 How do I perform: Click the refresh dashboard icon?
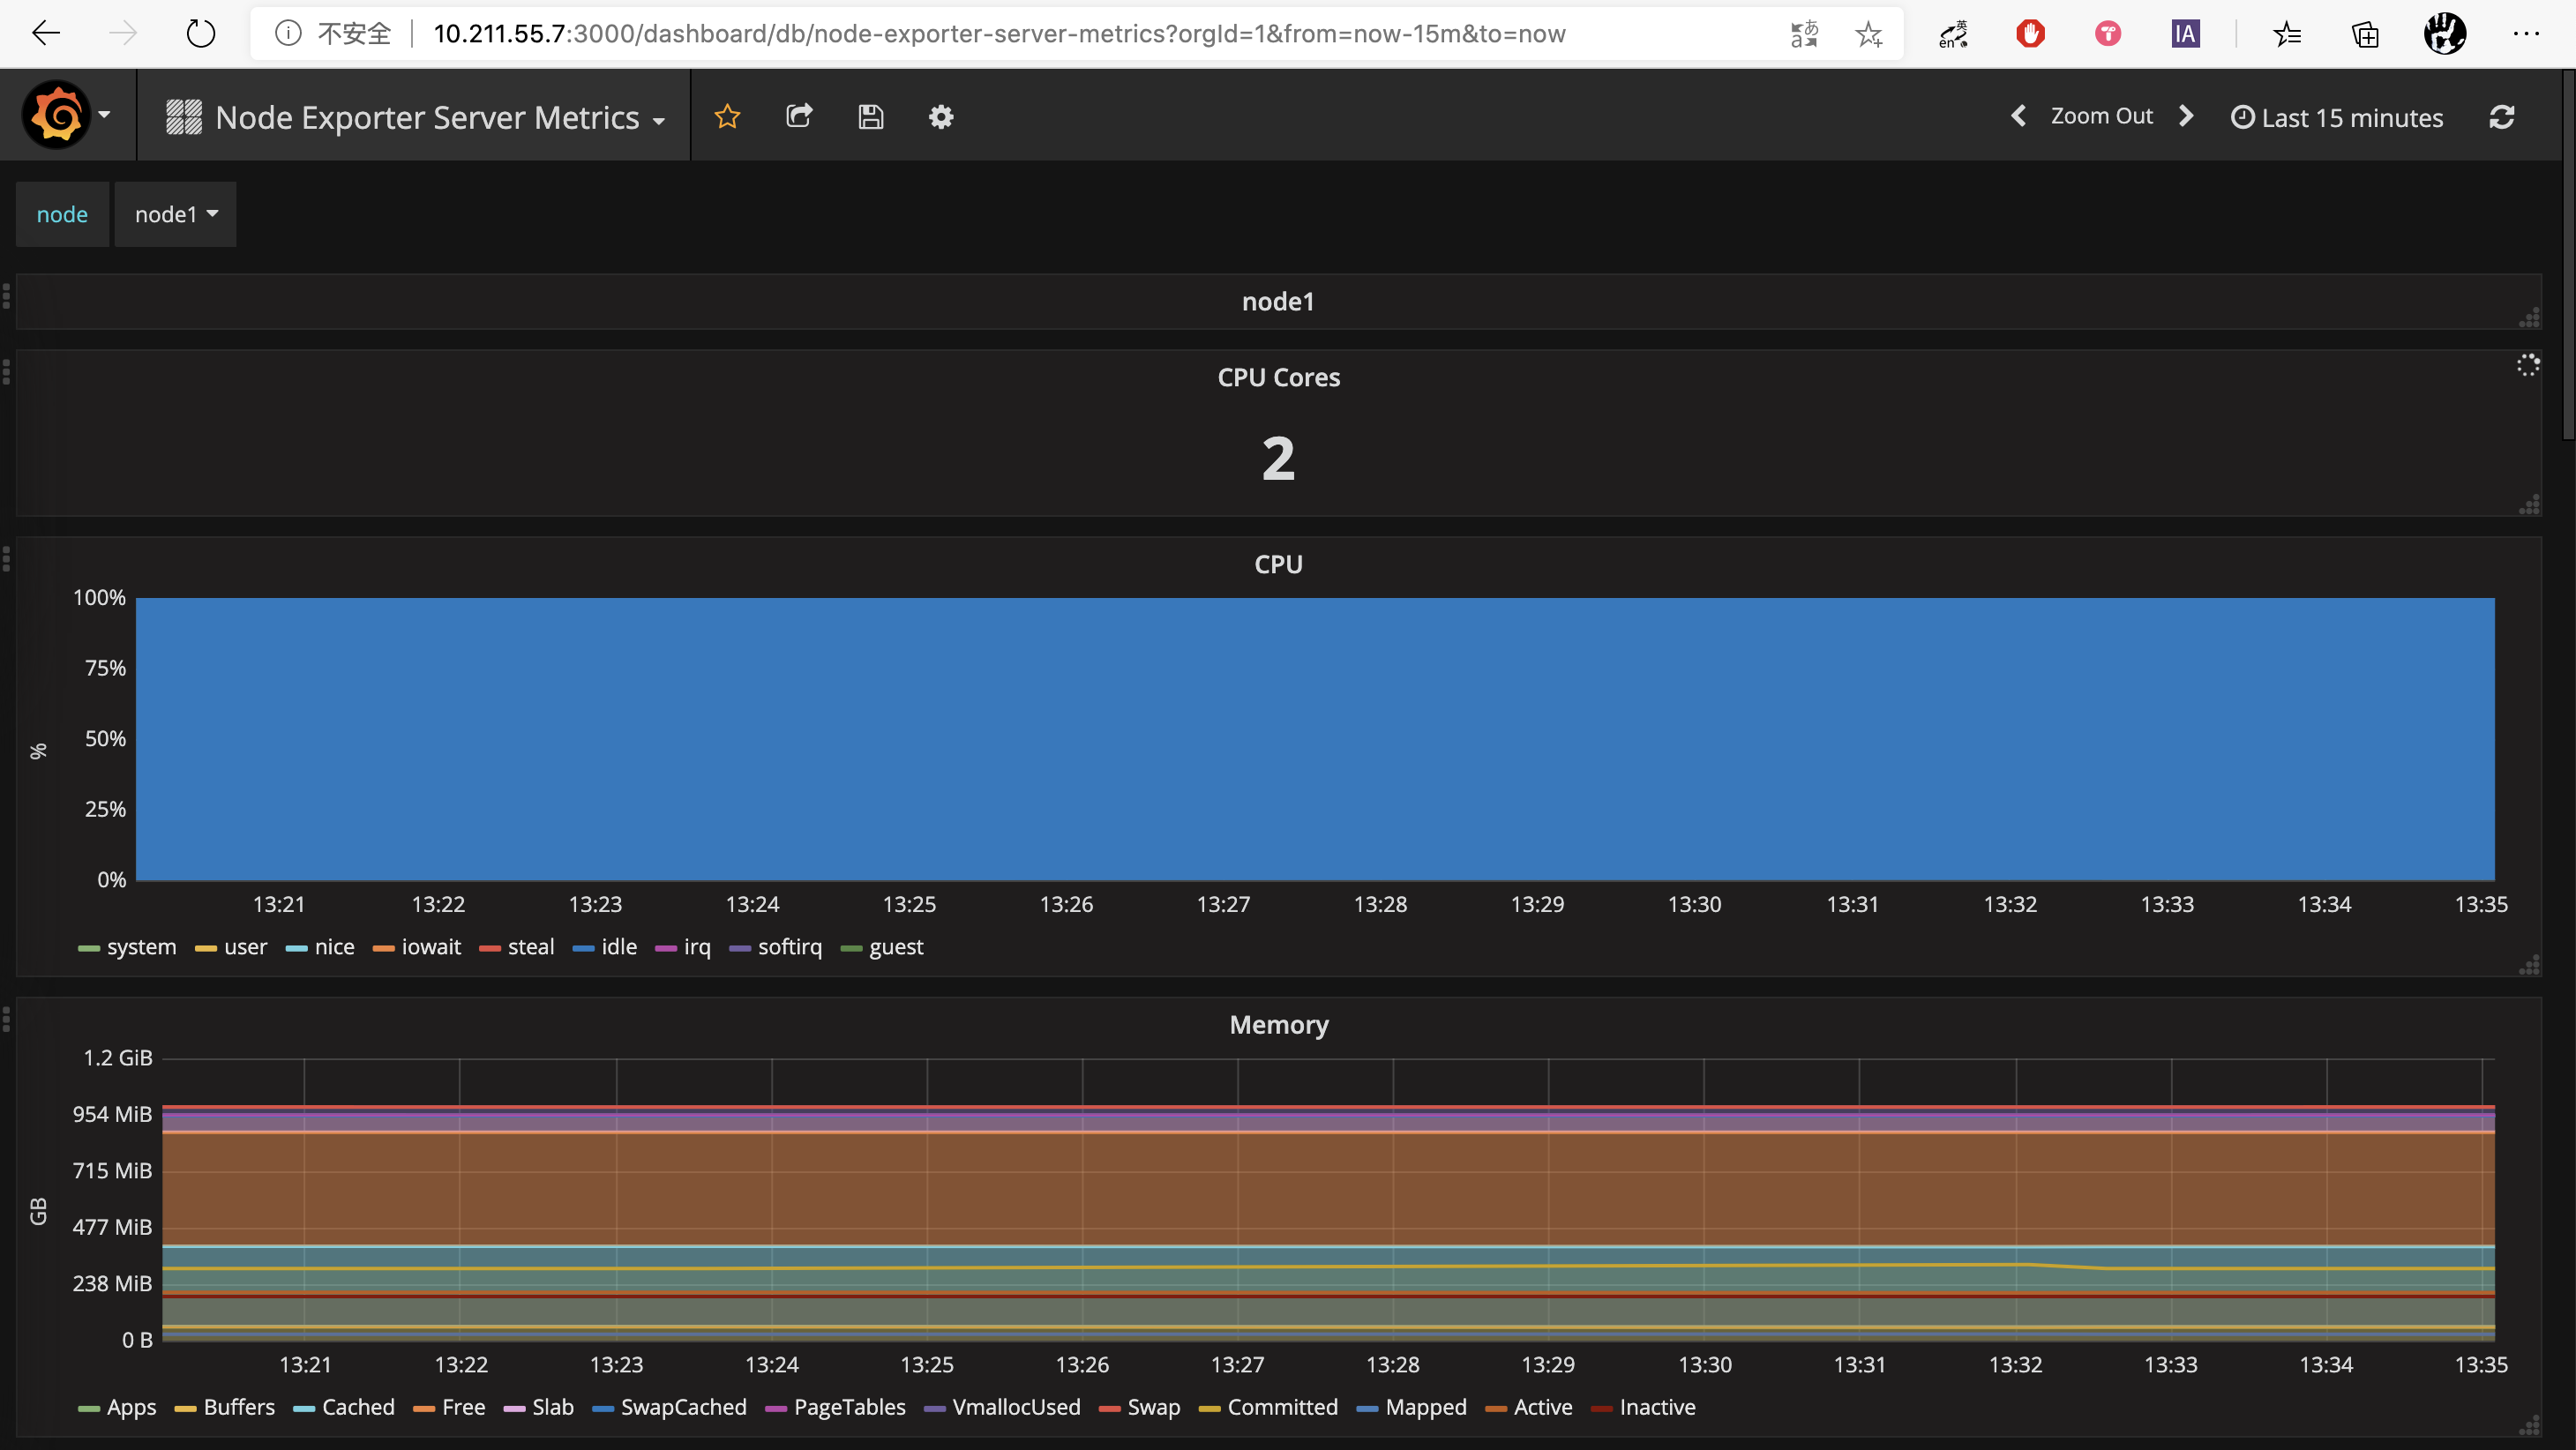2501,117
